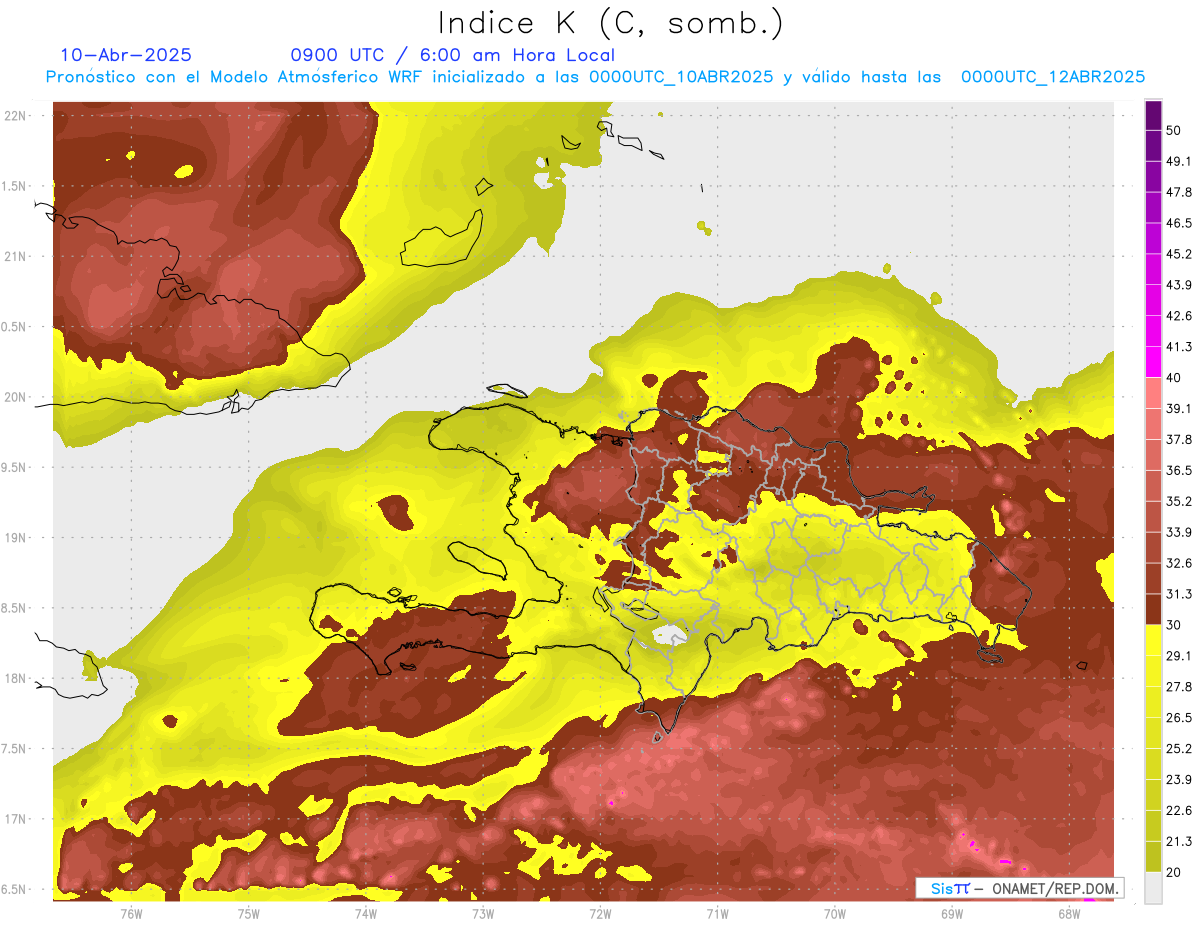1200x927 pixels.
Task: Click '0900 UTC / 6:00 am Hora Local'
Action: click(453, 55)
